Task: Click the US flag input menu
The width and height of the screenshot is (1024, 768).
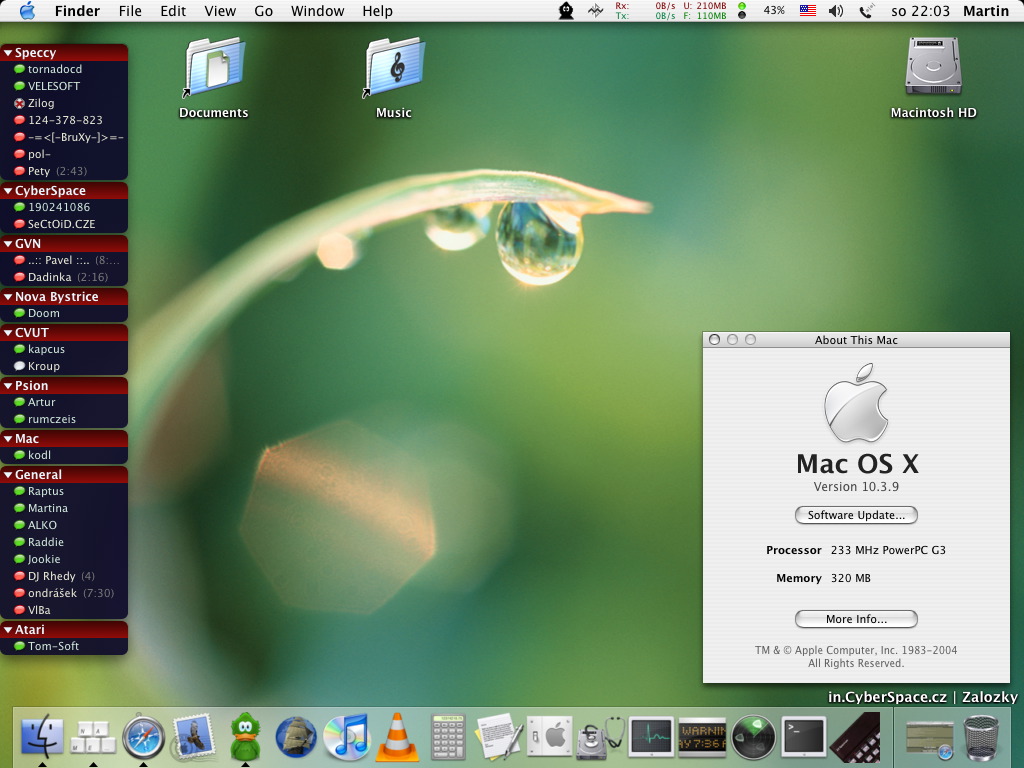Action: [806, 11]
